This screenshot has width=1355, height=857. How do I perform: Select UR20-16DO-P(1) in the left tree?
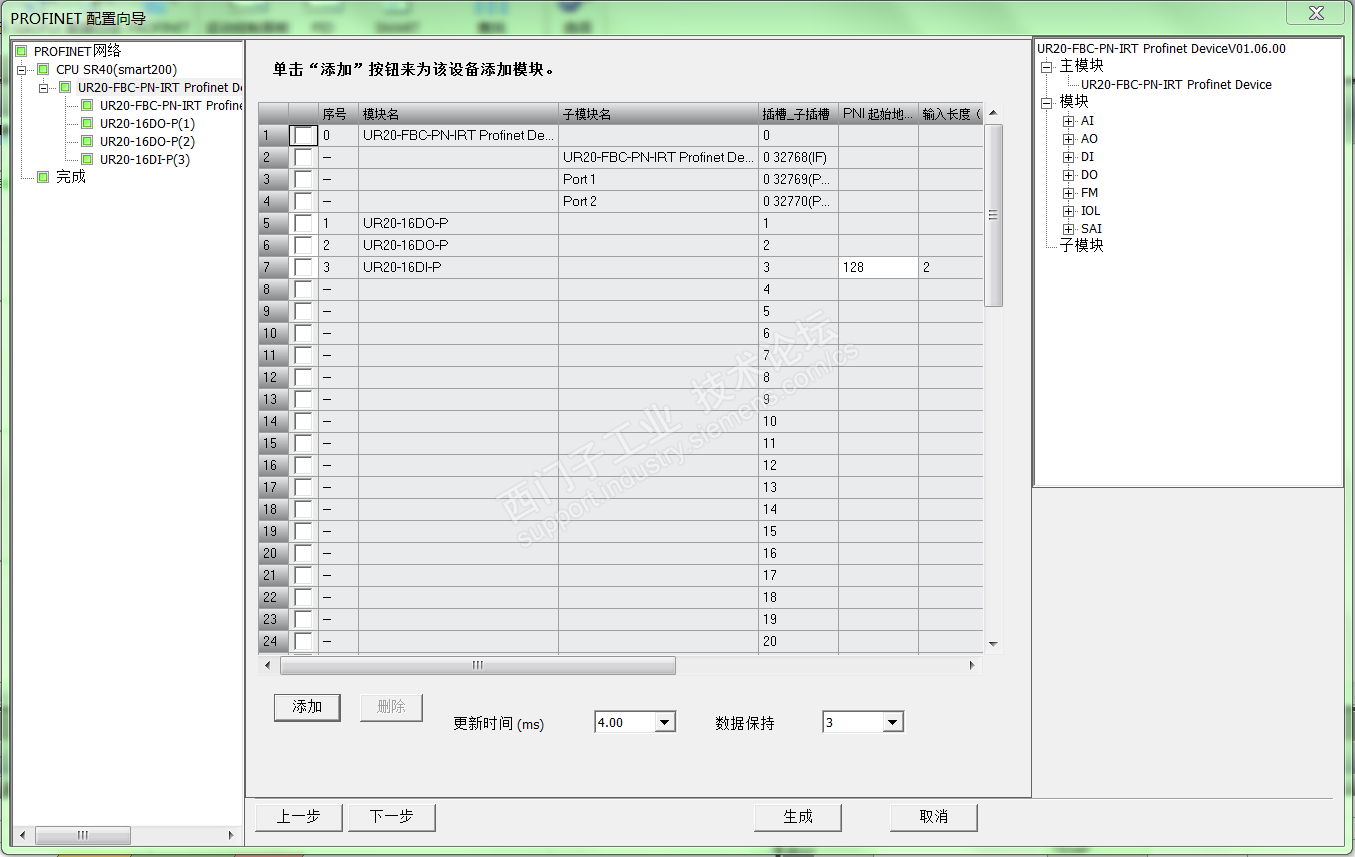point(147,123)
